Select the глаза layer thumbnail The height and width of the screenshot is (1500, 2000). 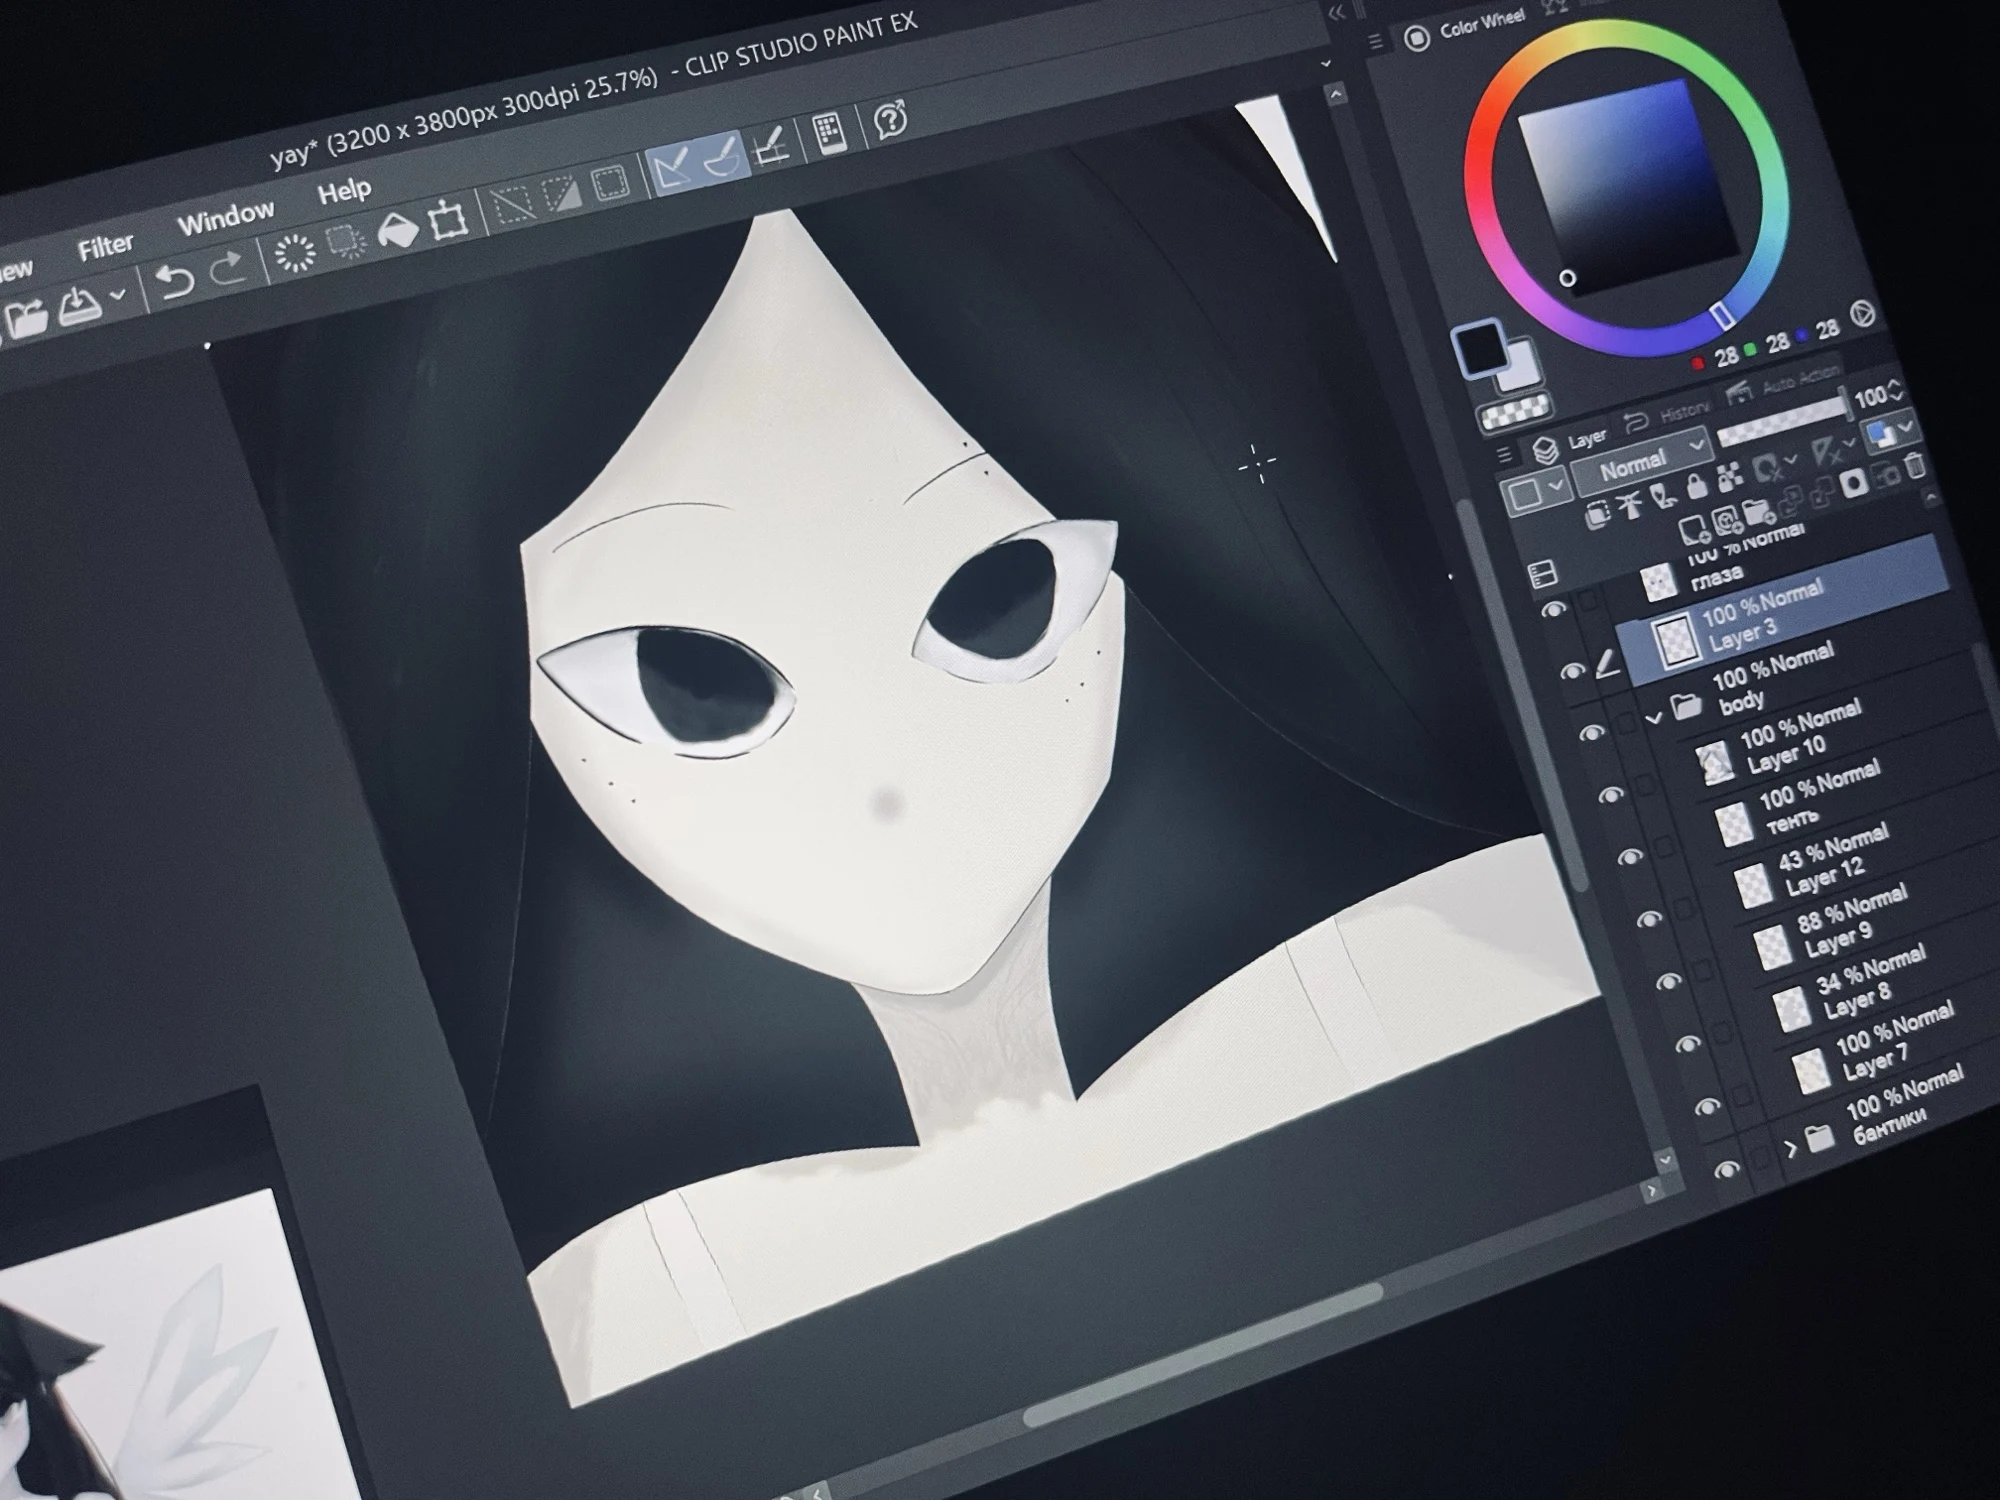1660,580
